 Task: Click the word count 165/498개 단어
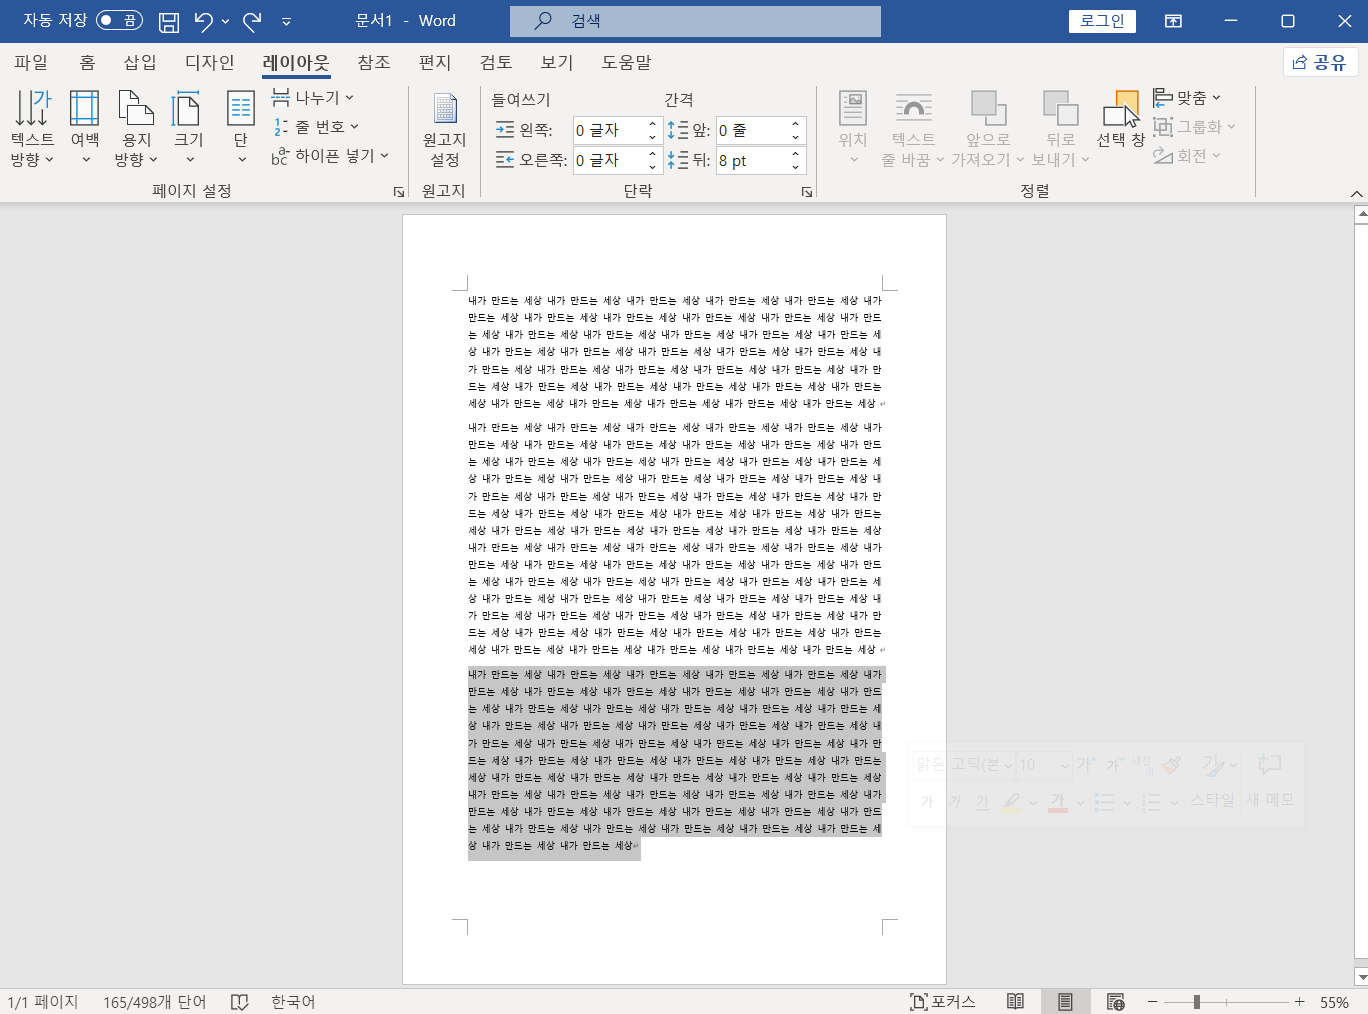coord(154,1001)
